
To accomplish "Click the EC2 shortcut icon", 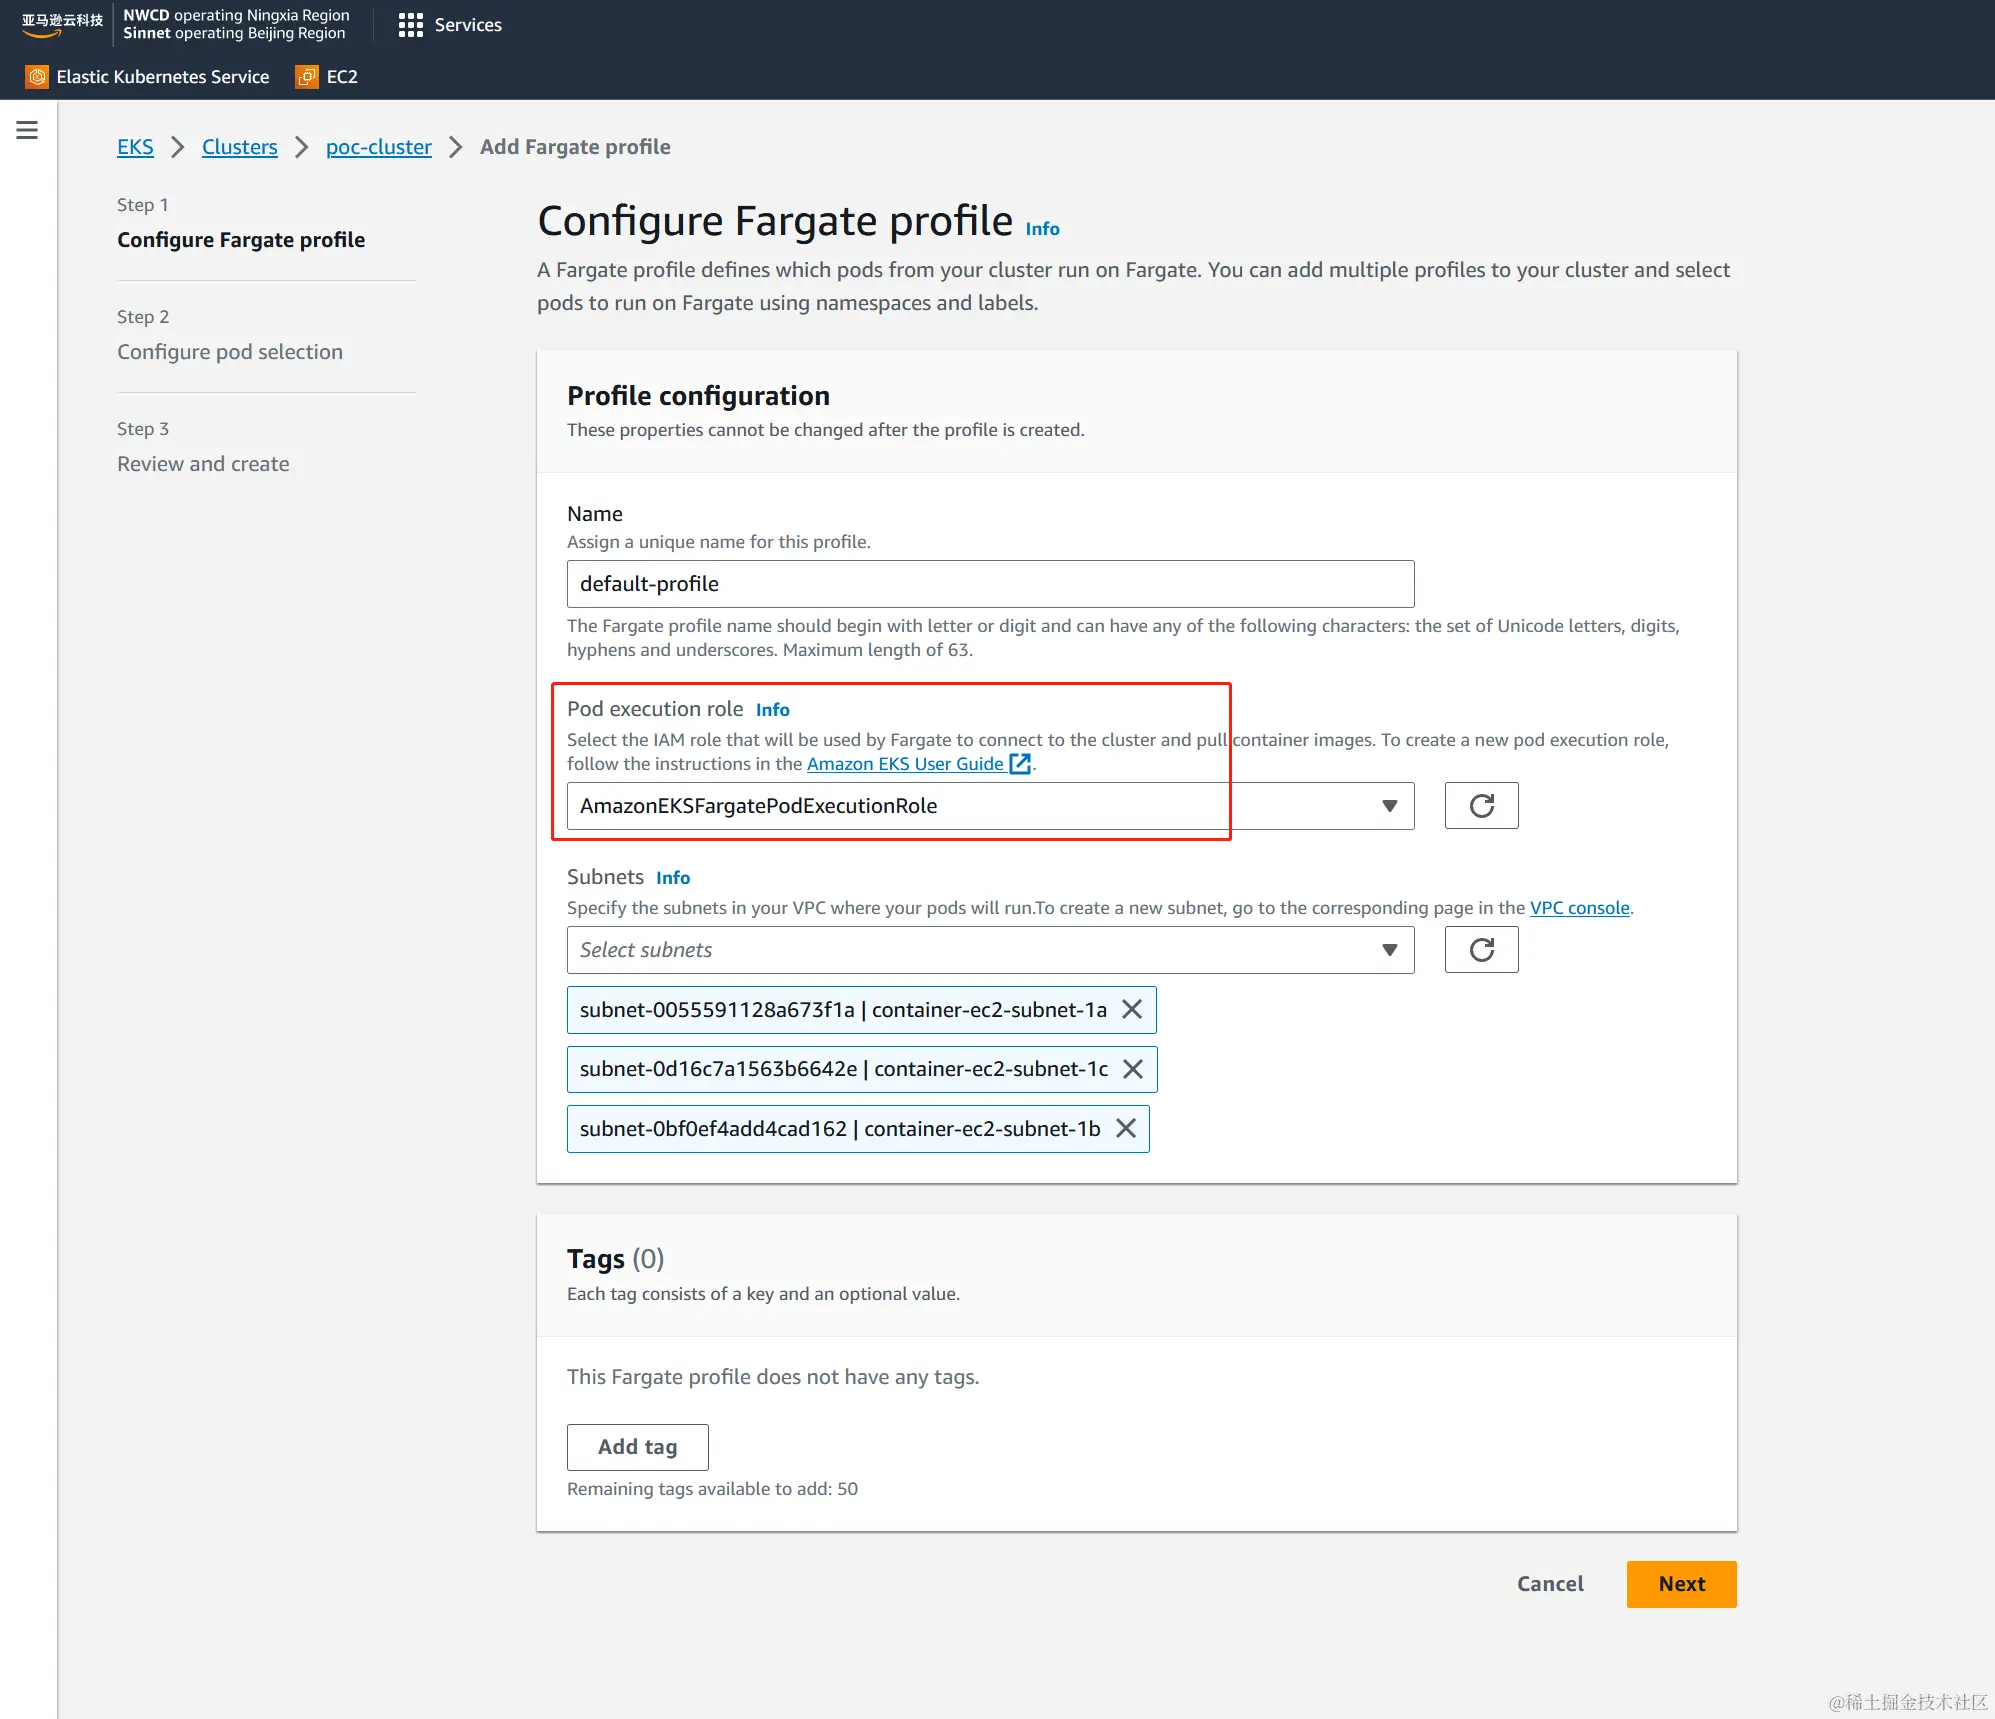I will pyautogui.click(x=307, y=77).
